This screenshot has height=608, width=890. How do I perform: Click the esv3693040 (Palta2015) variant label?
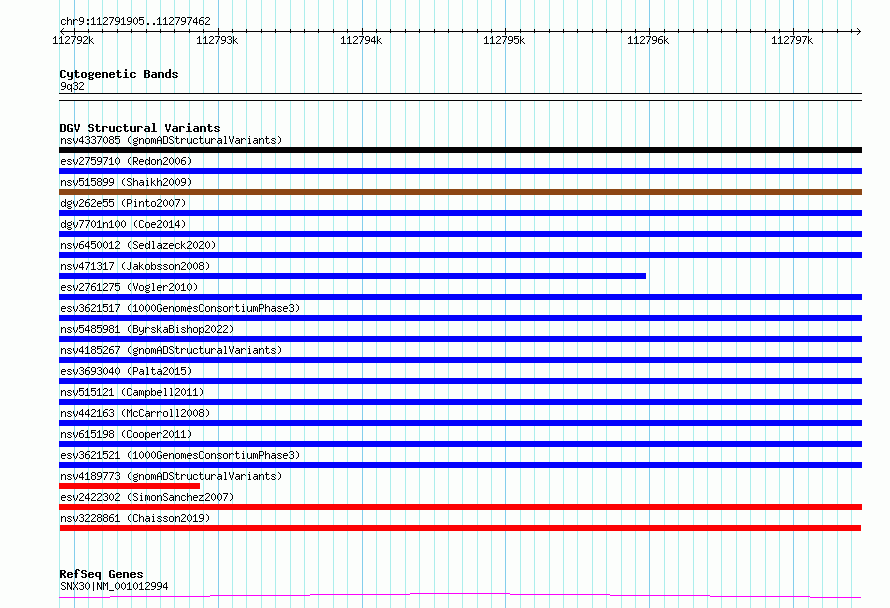coord(126,371)
